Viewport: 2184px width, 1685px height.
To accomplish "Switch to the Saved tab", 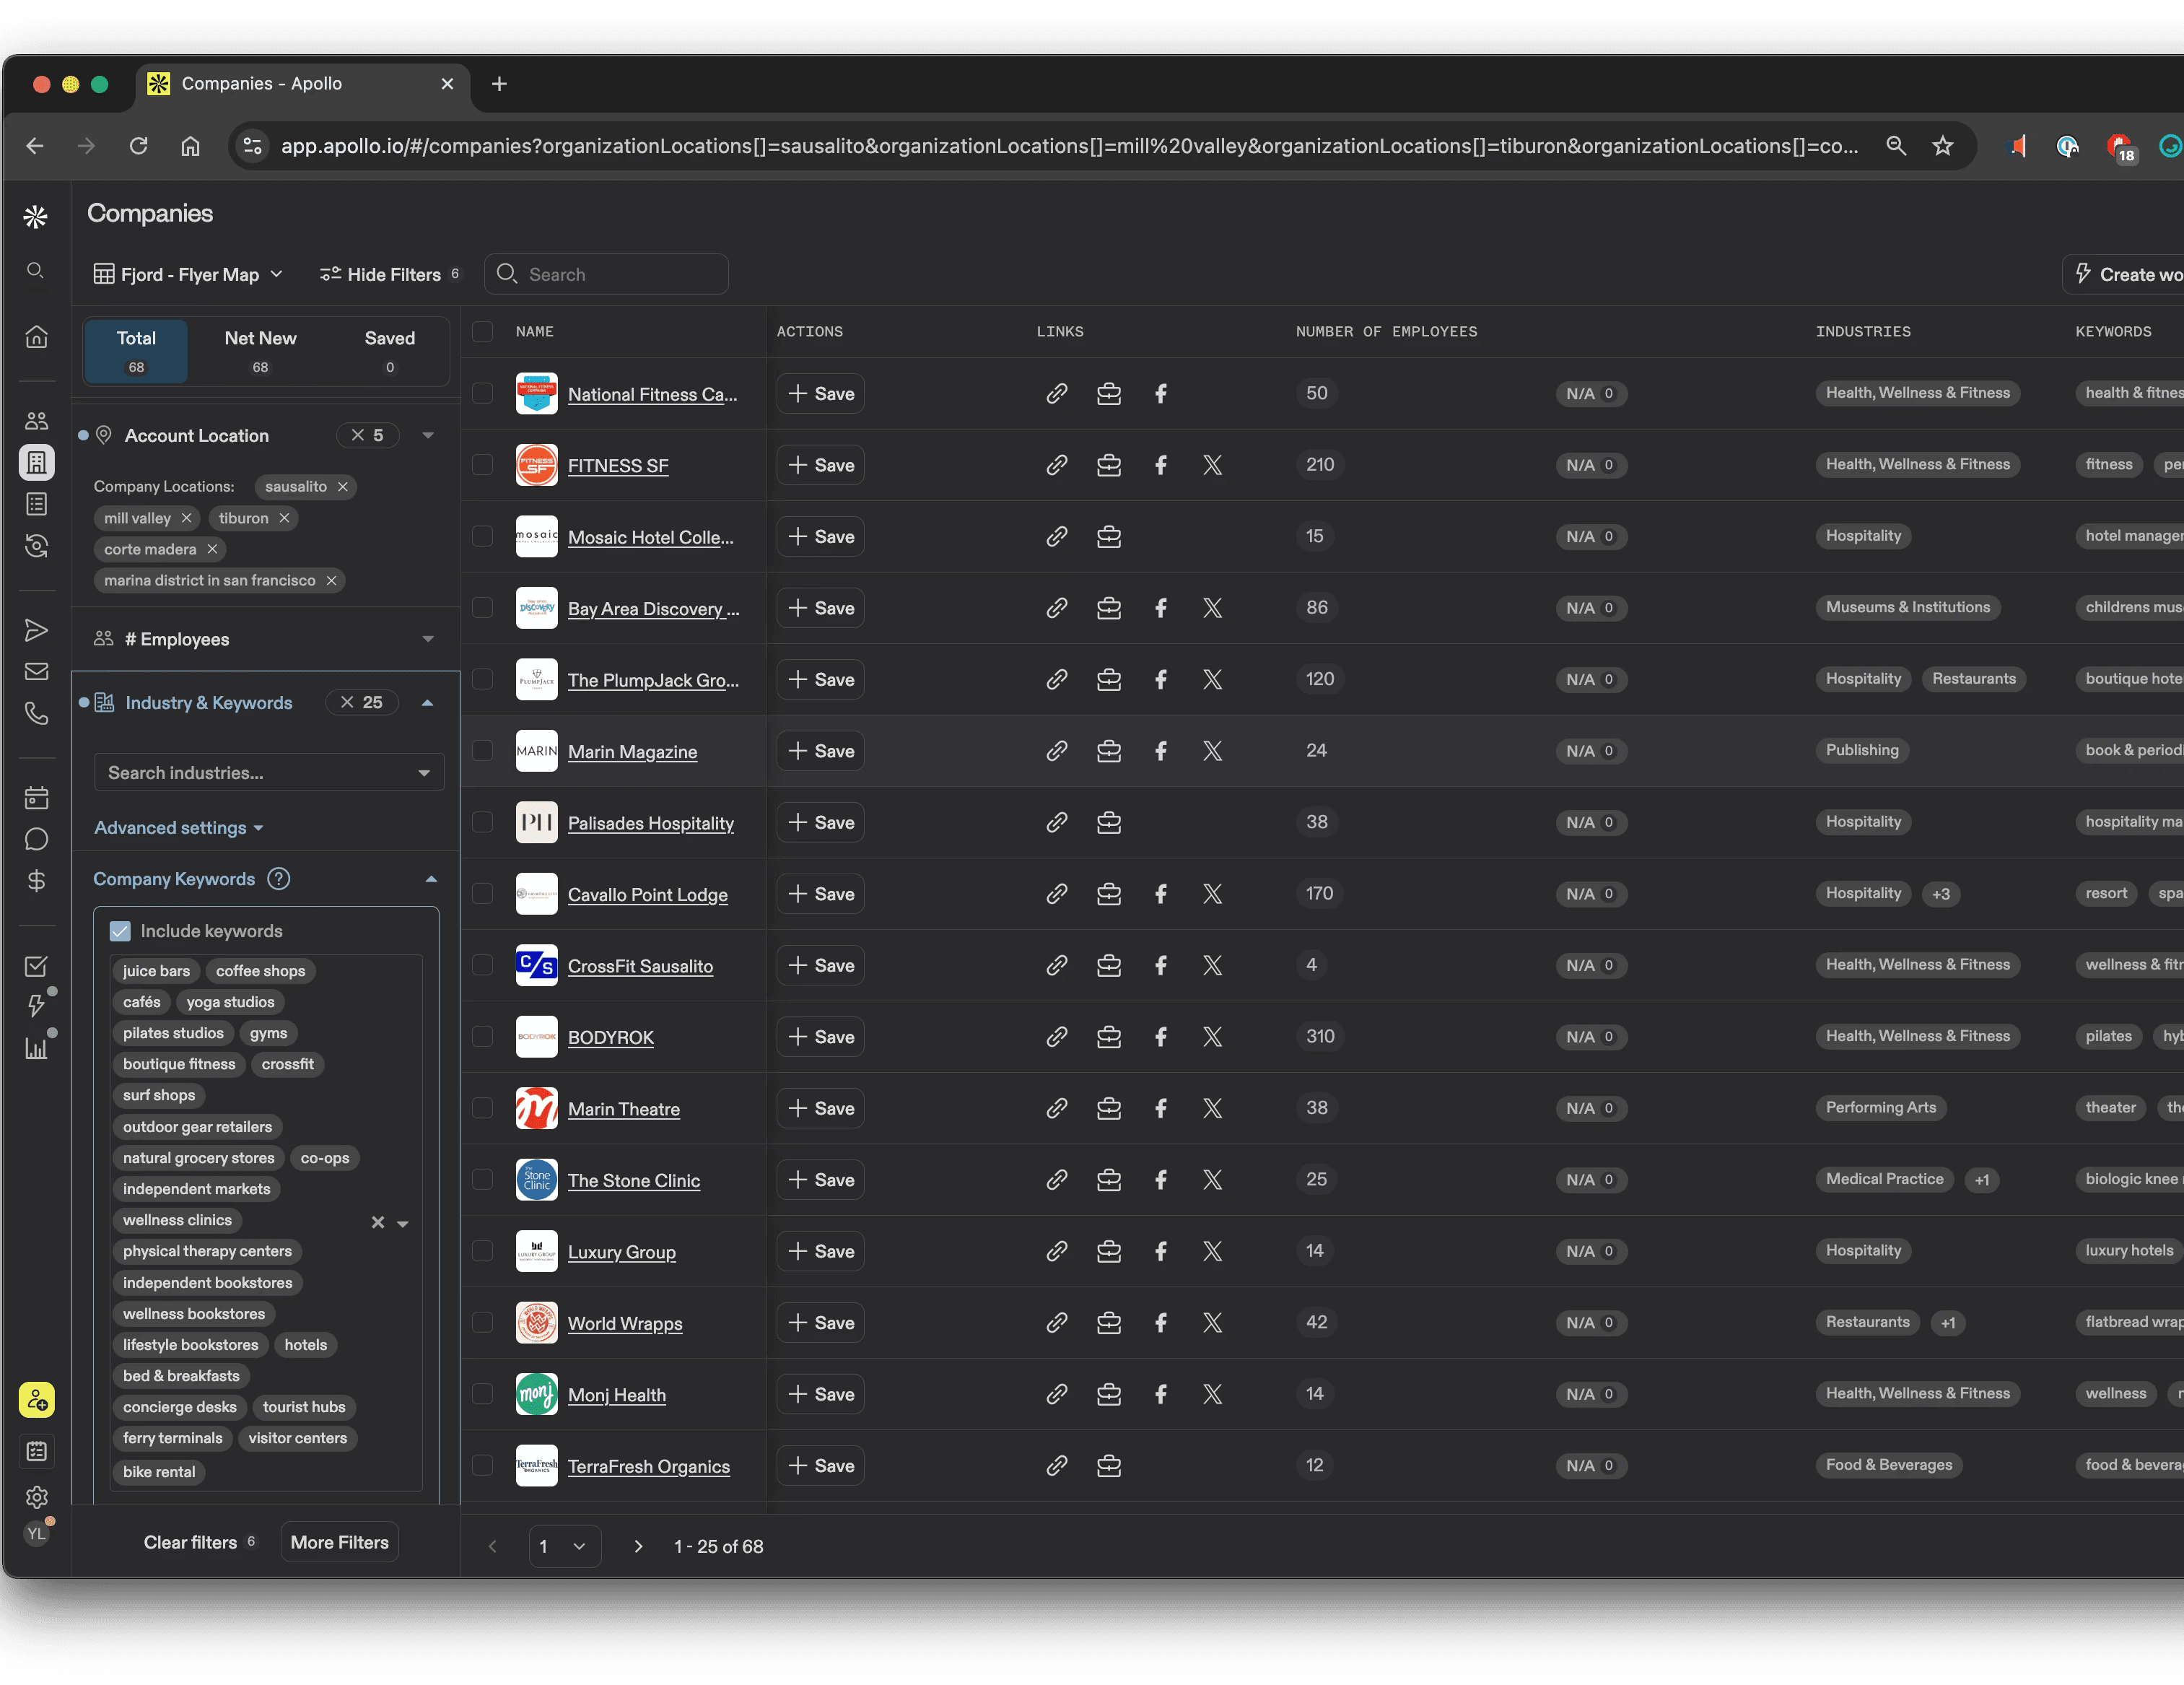I will pyautogui.click(x=390, y=351).
